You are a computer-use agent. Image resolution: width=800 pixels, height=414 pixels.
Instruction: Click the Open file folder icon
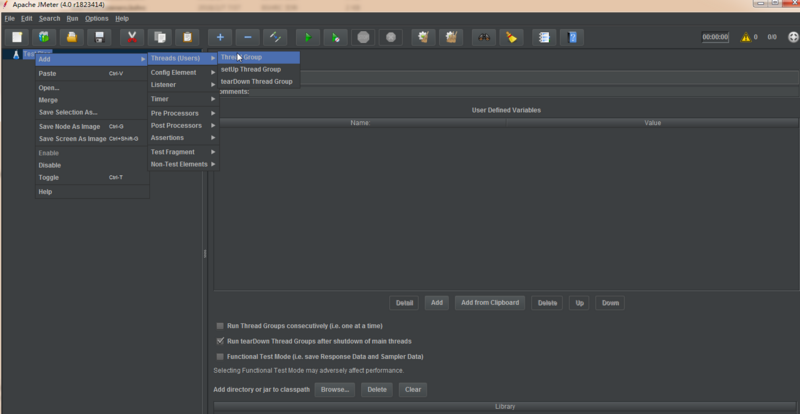(x=72, y=37)
